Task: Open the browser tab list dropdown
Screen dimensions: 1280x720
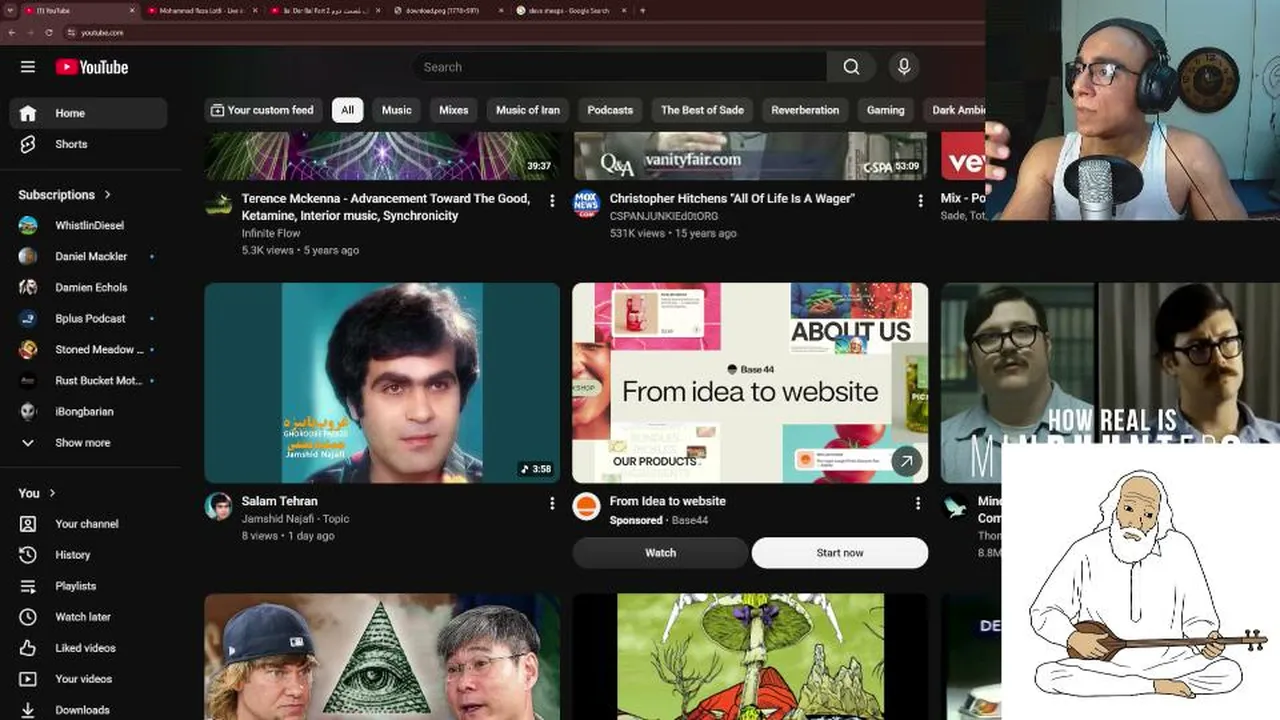Action: tap(9, 11)
